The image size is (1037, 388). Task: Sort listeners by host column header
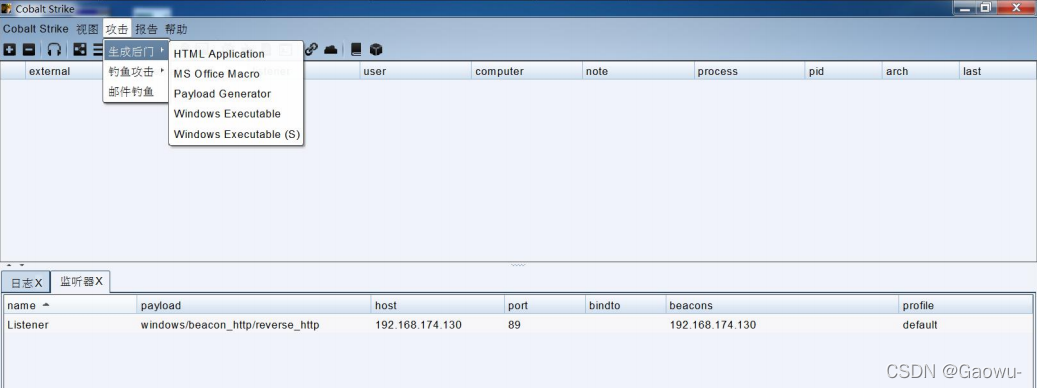pos(438,305)
